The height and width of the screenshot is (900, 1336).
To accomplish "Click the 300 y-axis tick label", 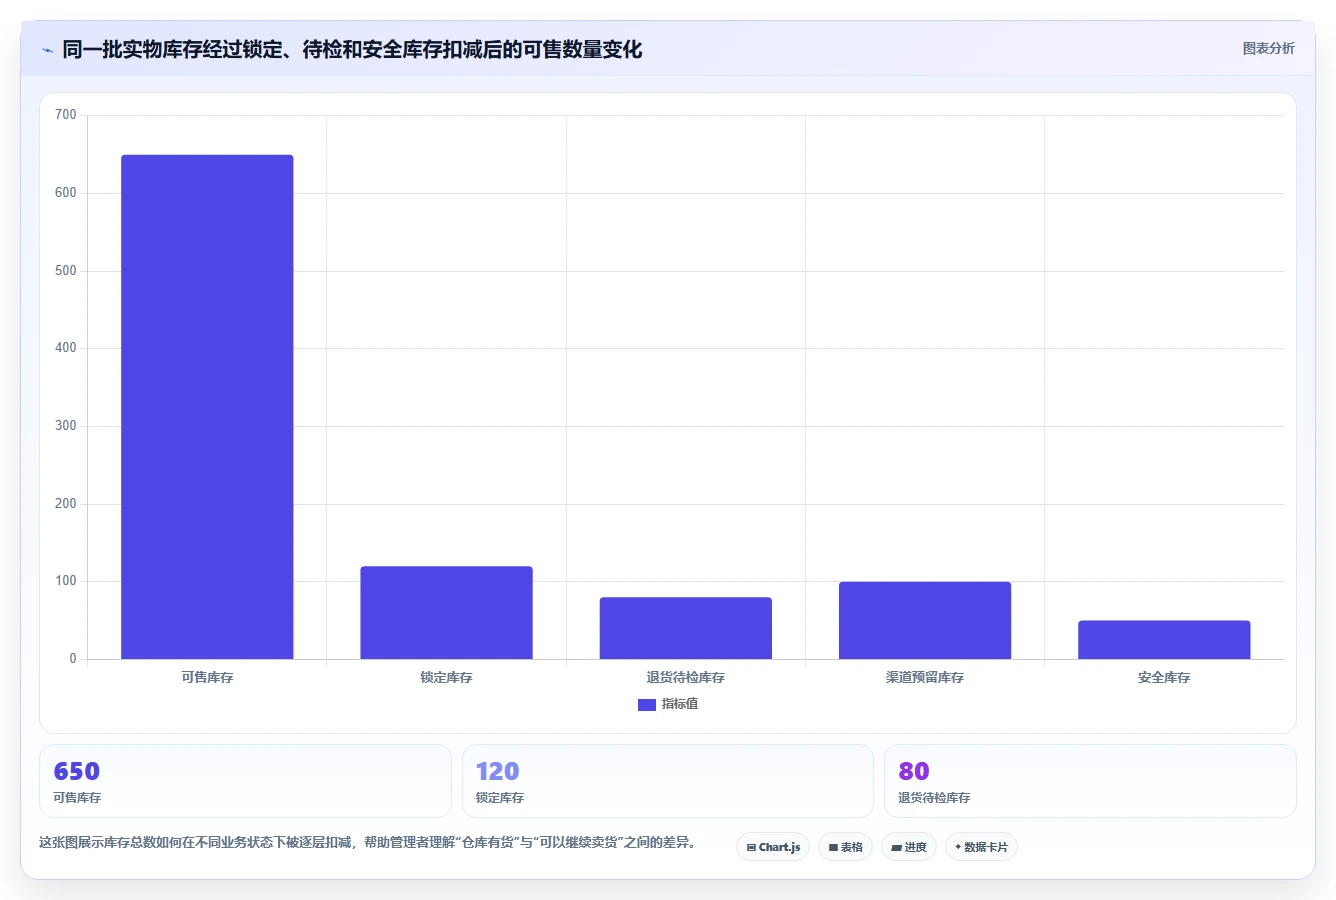I will click(66, 426).
